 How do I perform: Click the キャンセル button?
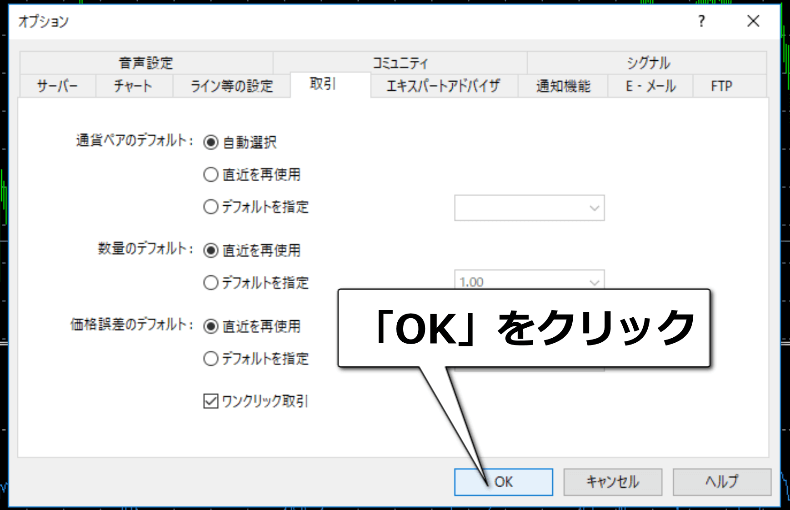[613, 482]
